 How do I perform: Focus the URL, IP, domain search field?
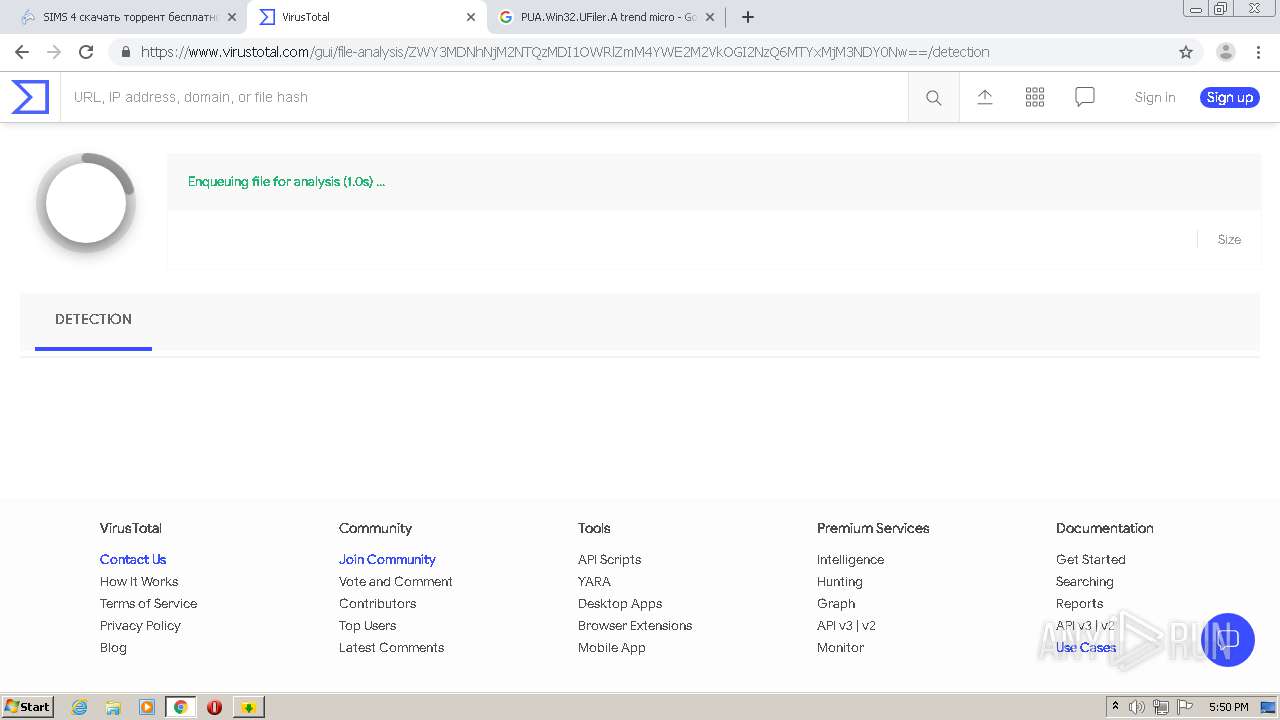point(484,97)
